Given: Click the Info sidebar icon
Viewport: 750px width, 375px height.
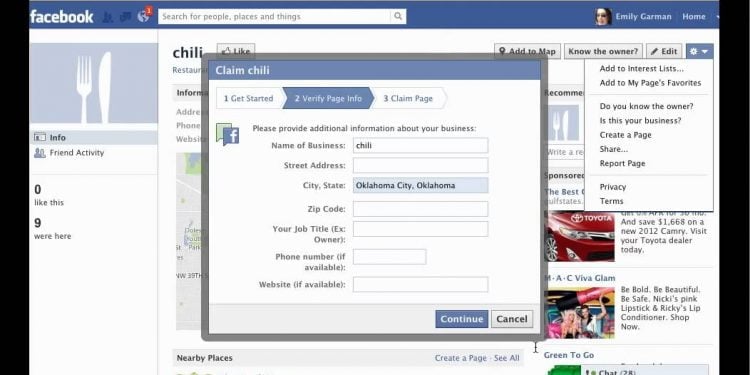Looking at the screenshot, I should tap(40, 137).
